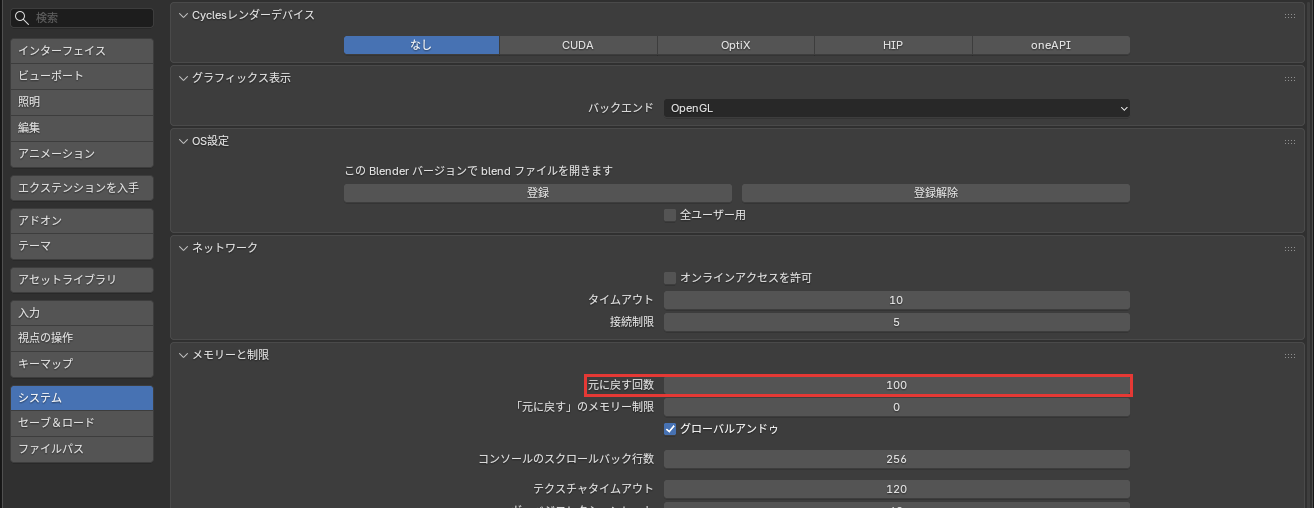Switch to the ビューポート section
Image resolution: width=1314 pixels, height=508 pixels.
click(x=82, y=76)
